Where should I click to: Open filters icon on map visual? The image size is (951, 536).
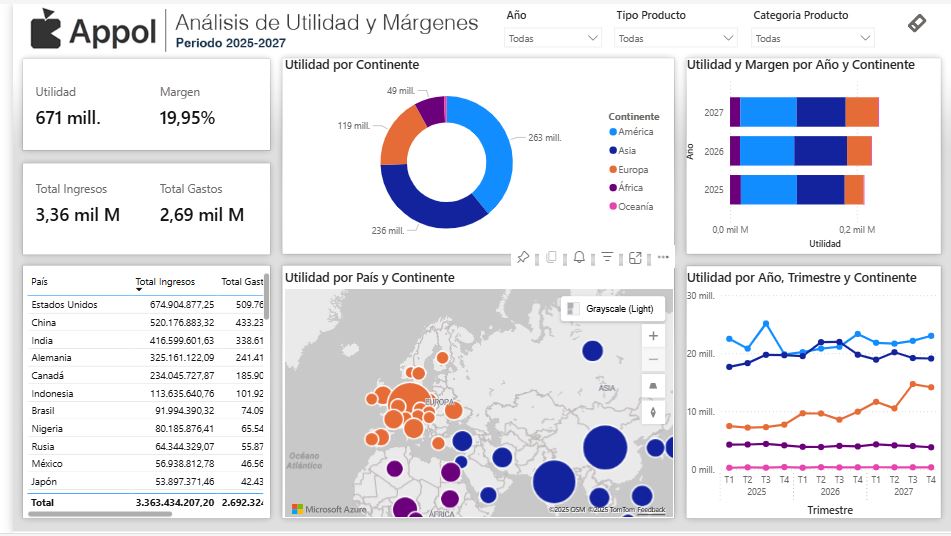pyautogui.click(x=607, y=258)
